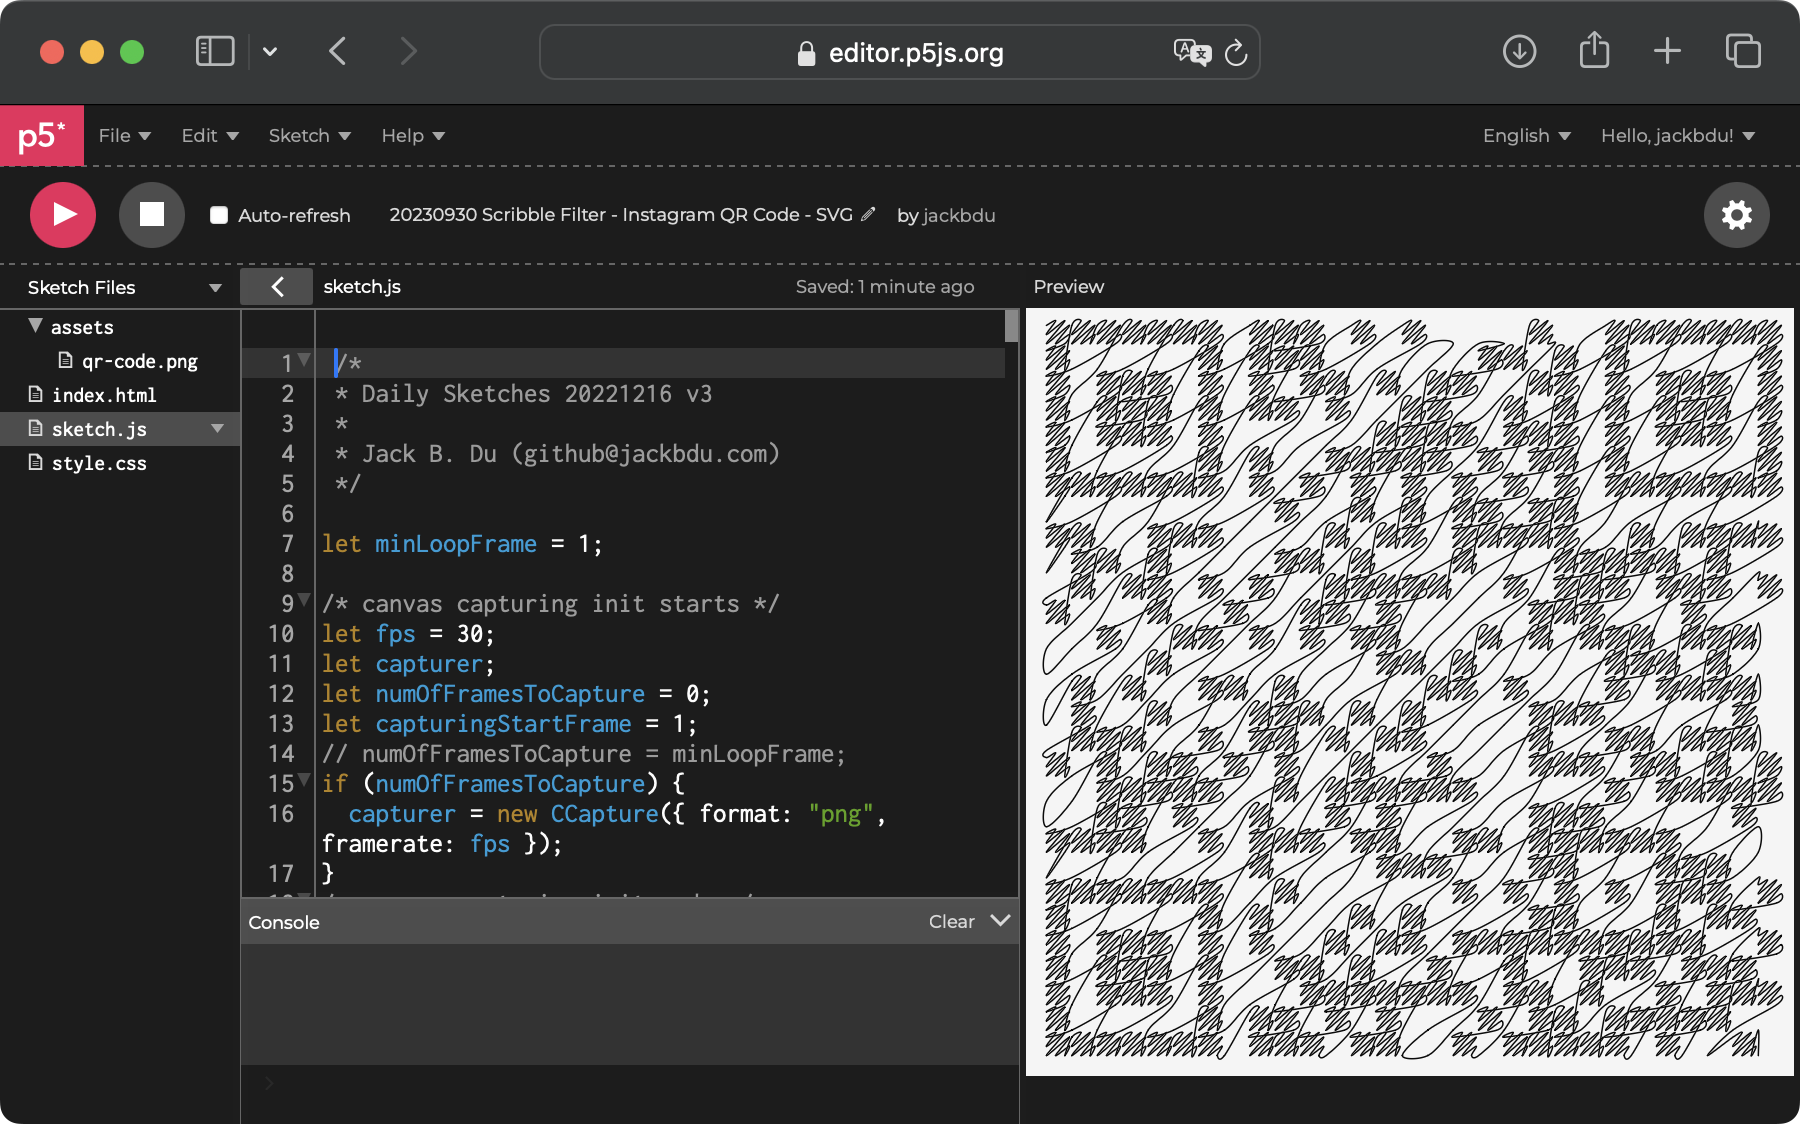Reload the page in Safari
The height and width of the screenshot is (1124, 1800).
(1236, 53)
